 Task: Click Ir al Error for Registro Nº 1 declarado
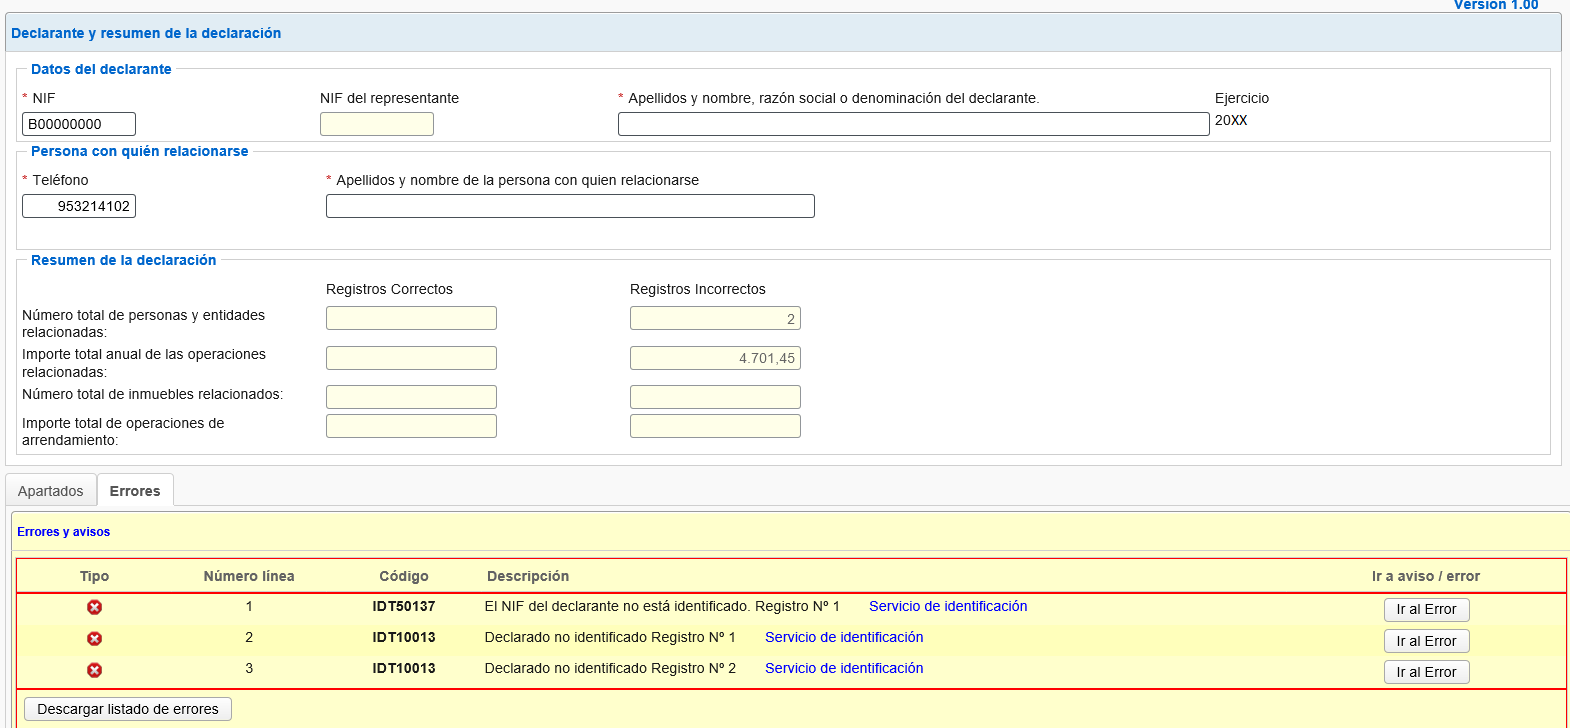tap(1426, 641)
